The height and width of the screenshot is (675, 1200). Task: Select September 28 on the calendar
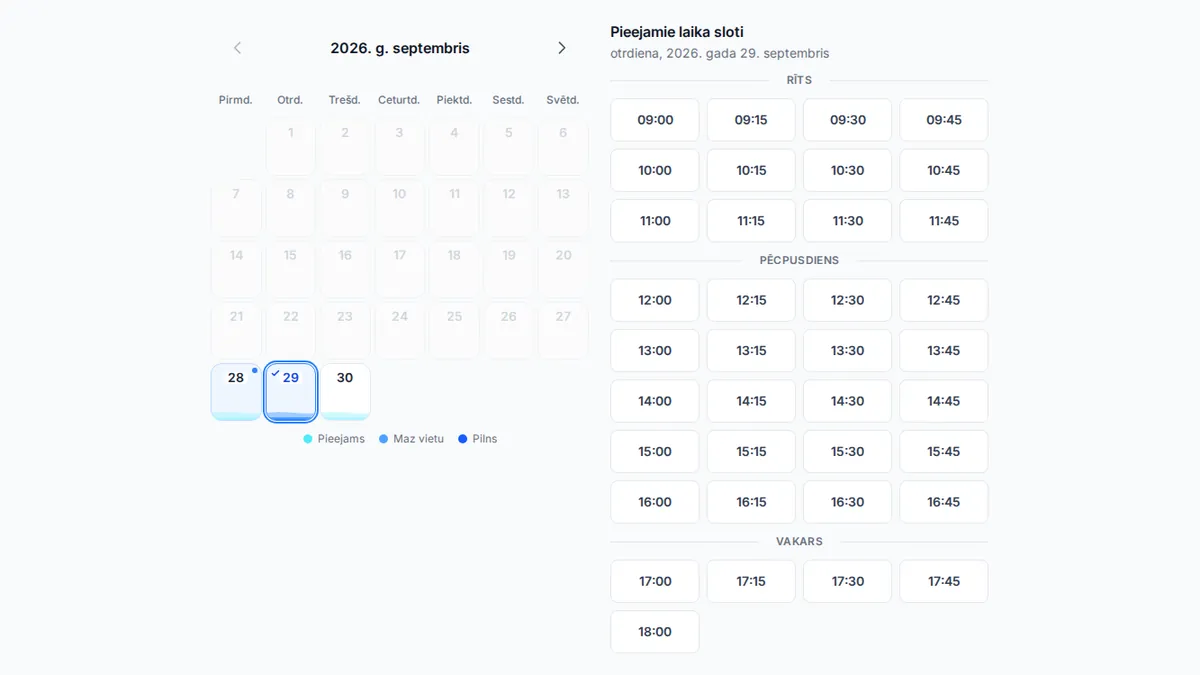click(236, 392)
